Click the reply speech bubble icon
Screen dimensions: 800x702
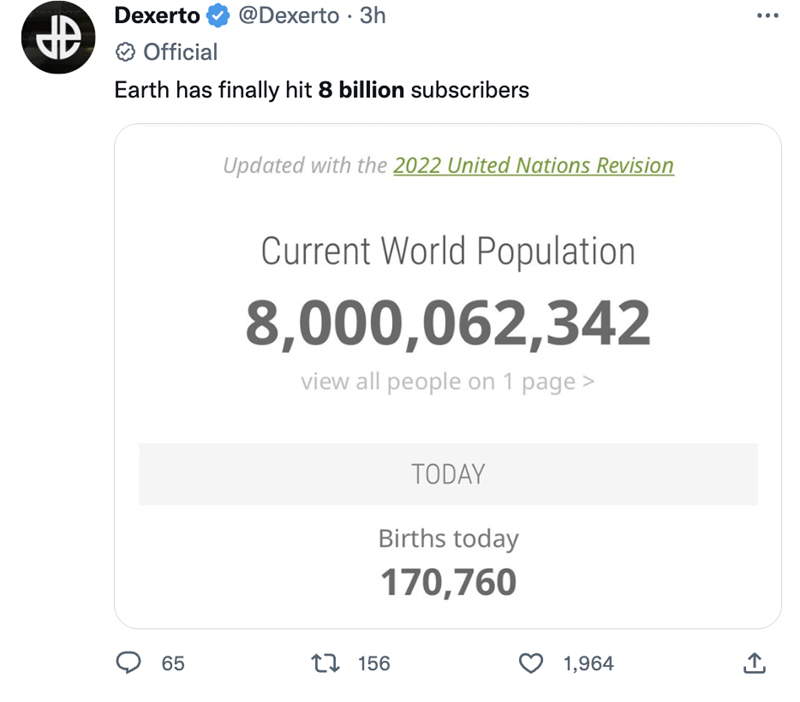pos(129,662)
